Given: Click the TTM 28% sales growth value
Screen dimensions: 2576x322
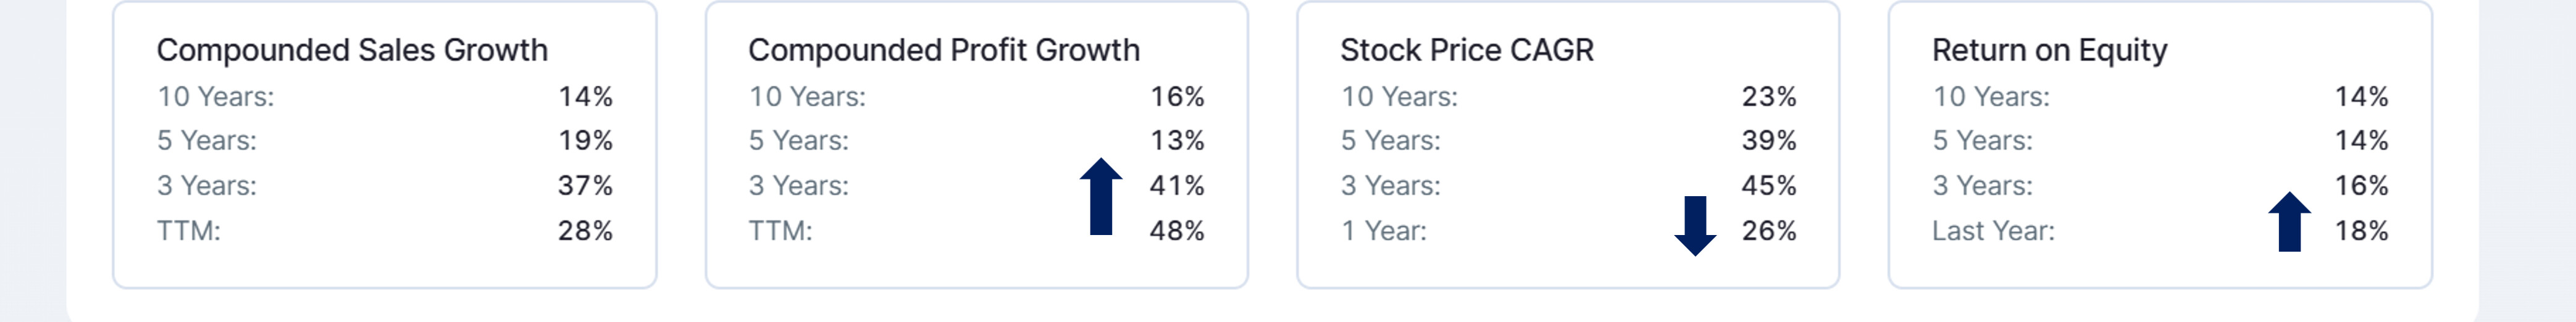Looking at the screenshot, I should [x=585, y=231].
